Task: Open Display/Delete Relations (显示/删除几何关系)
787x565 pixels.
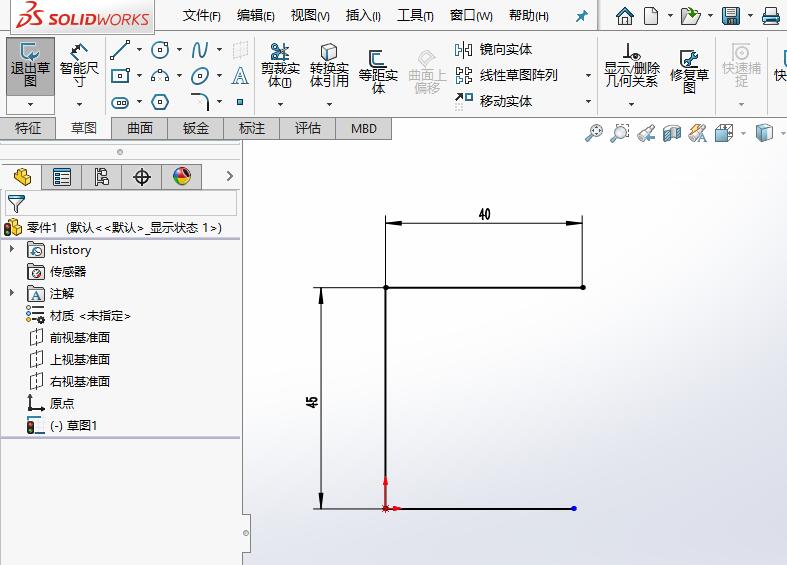Action: pos(631,66)
